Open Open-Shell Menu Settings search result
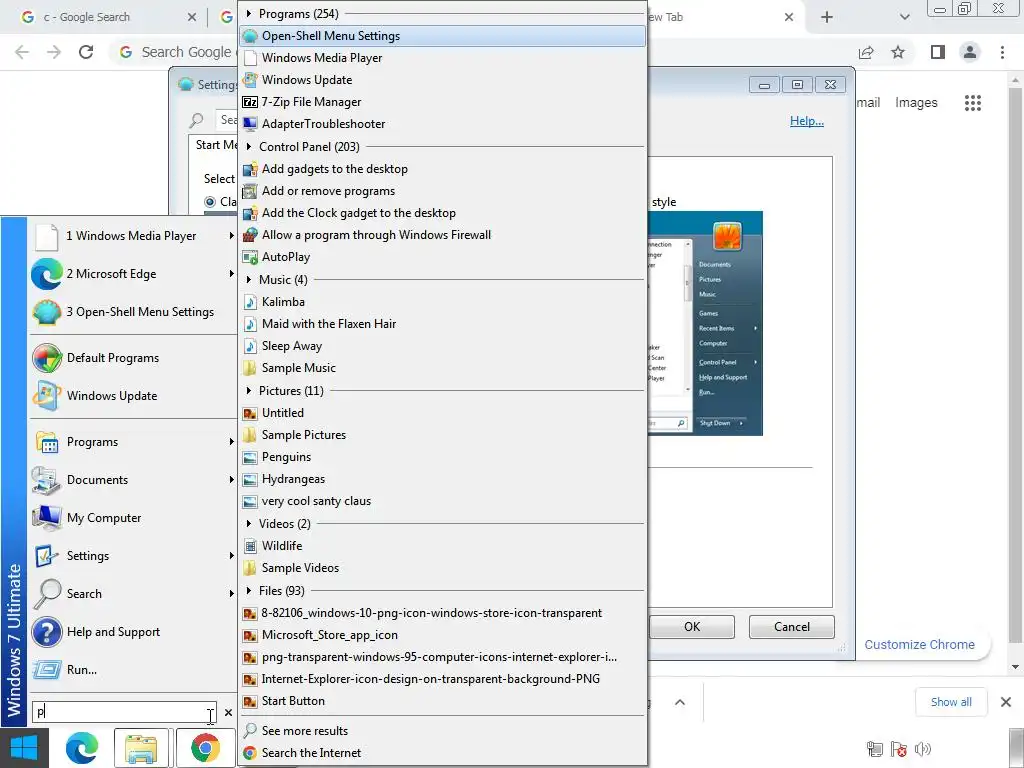The width and height of the screenshot is (1024, 768). pyautogui.click(x=442, y=36)
